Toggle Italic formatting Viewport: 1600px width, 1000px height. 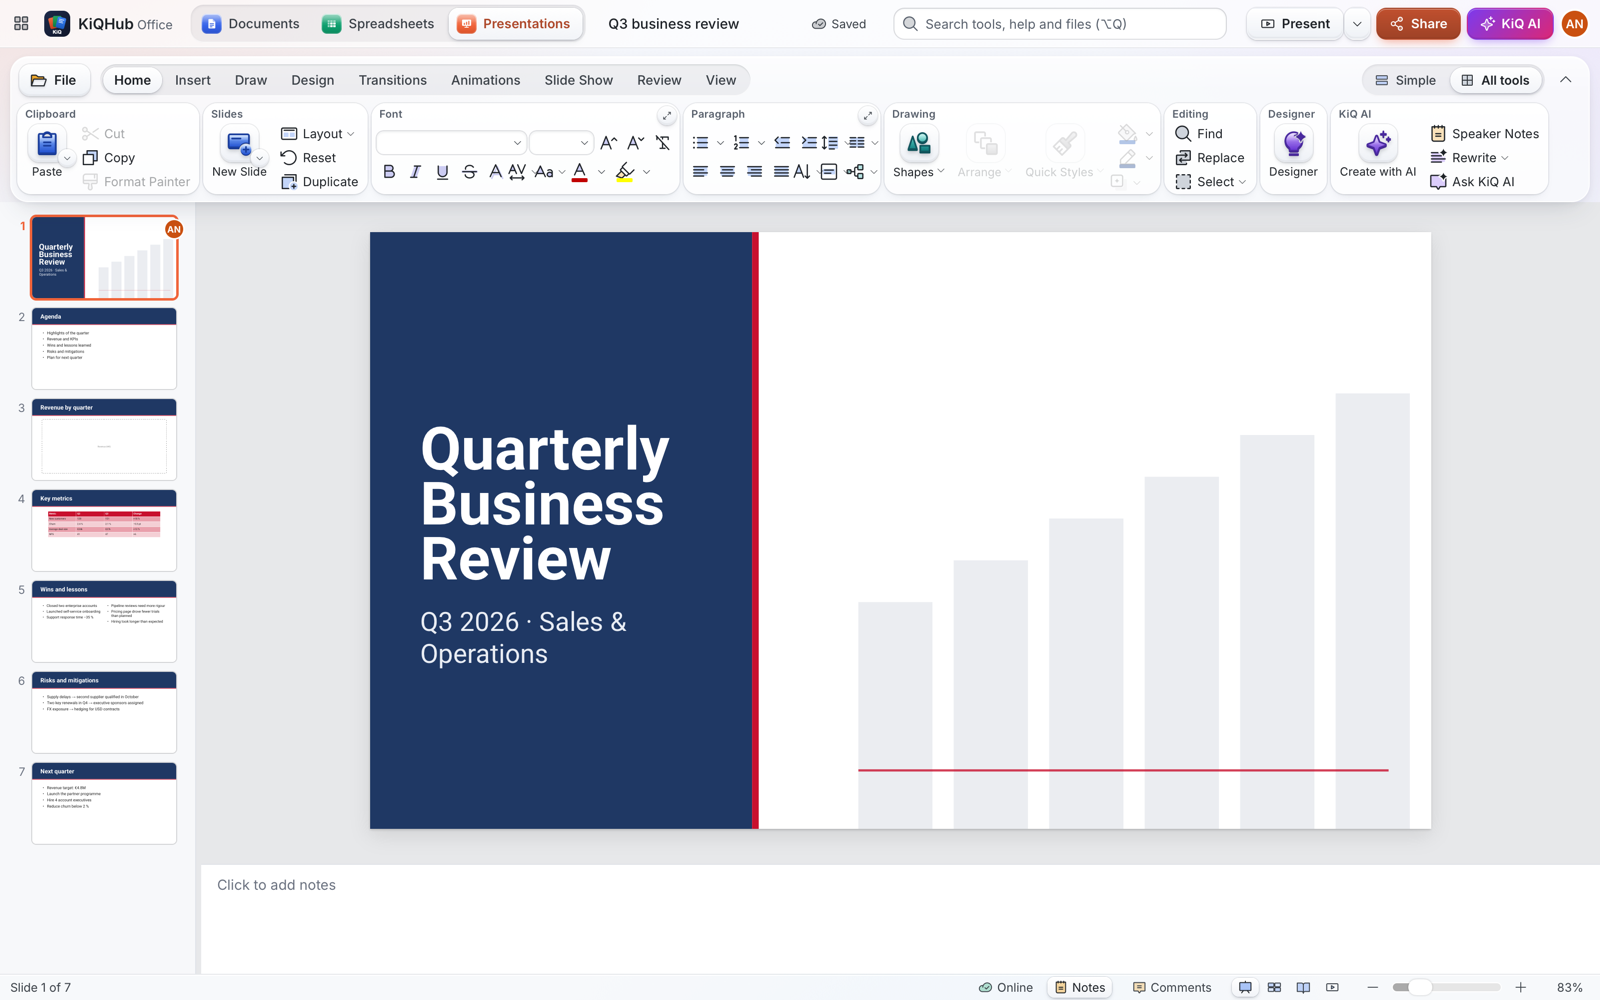coord(415,172)
